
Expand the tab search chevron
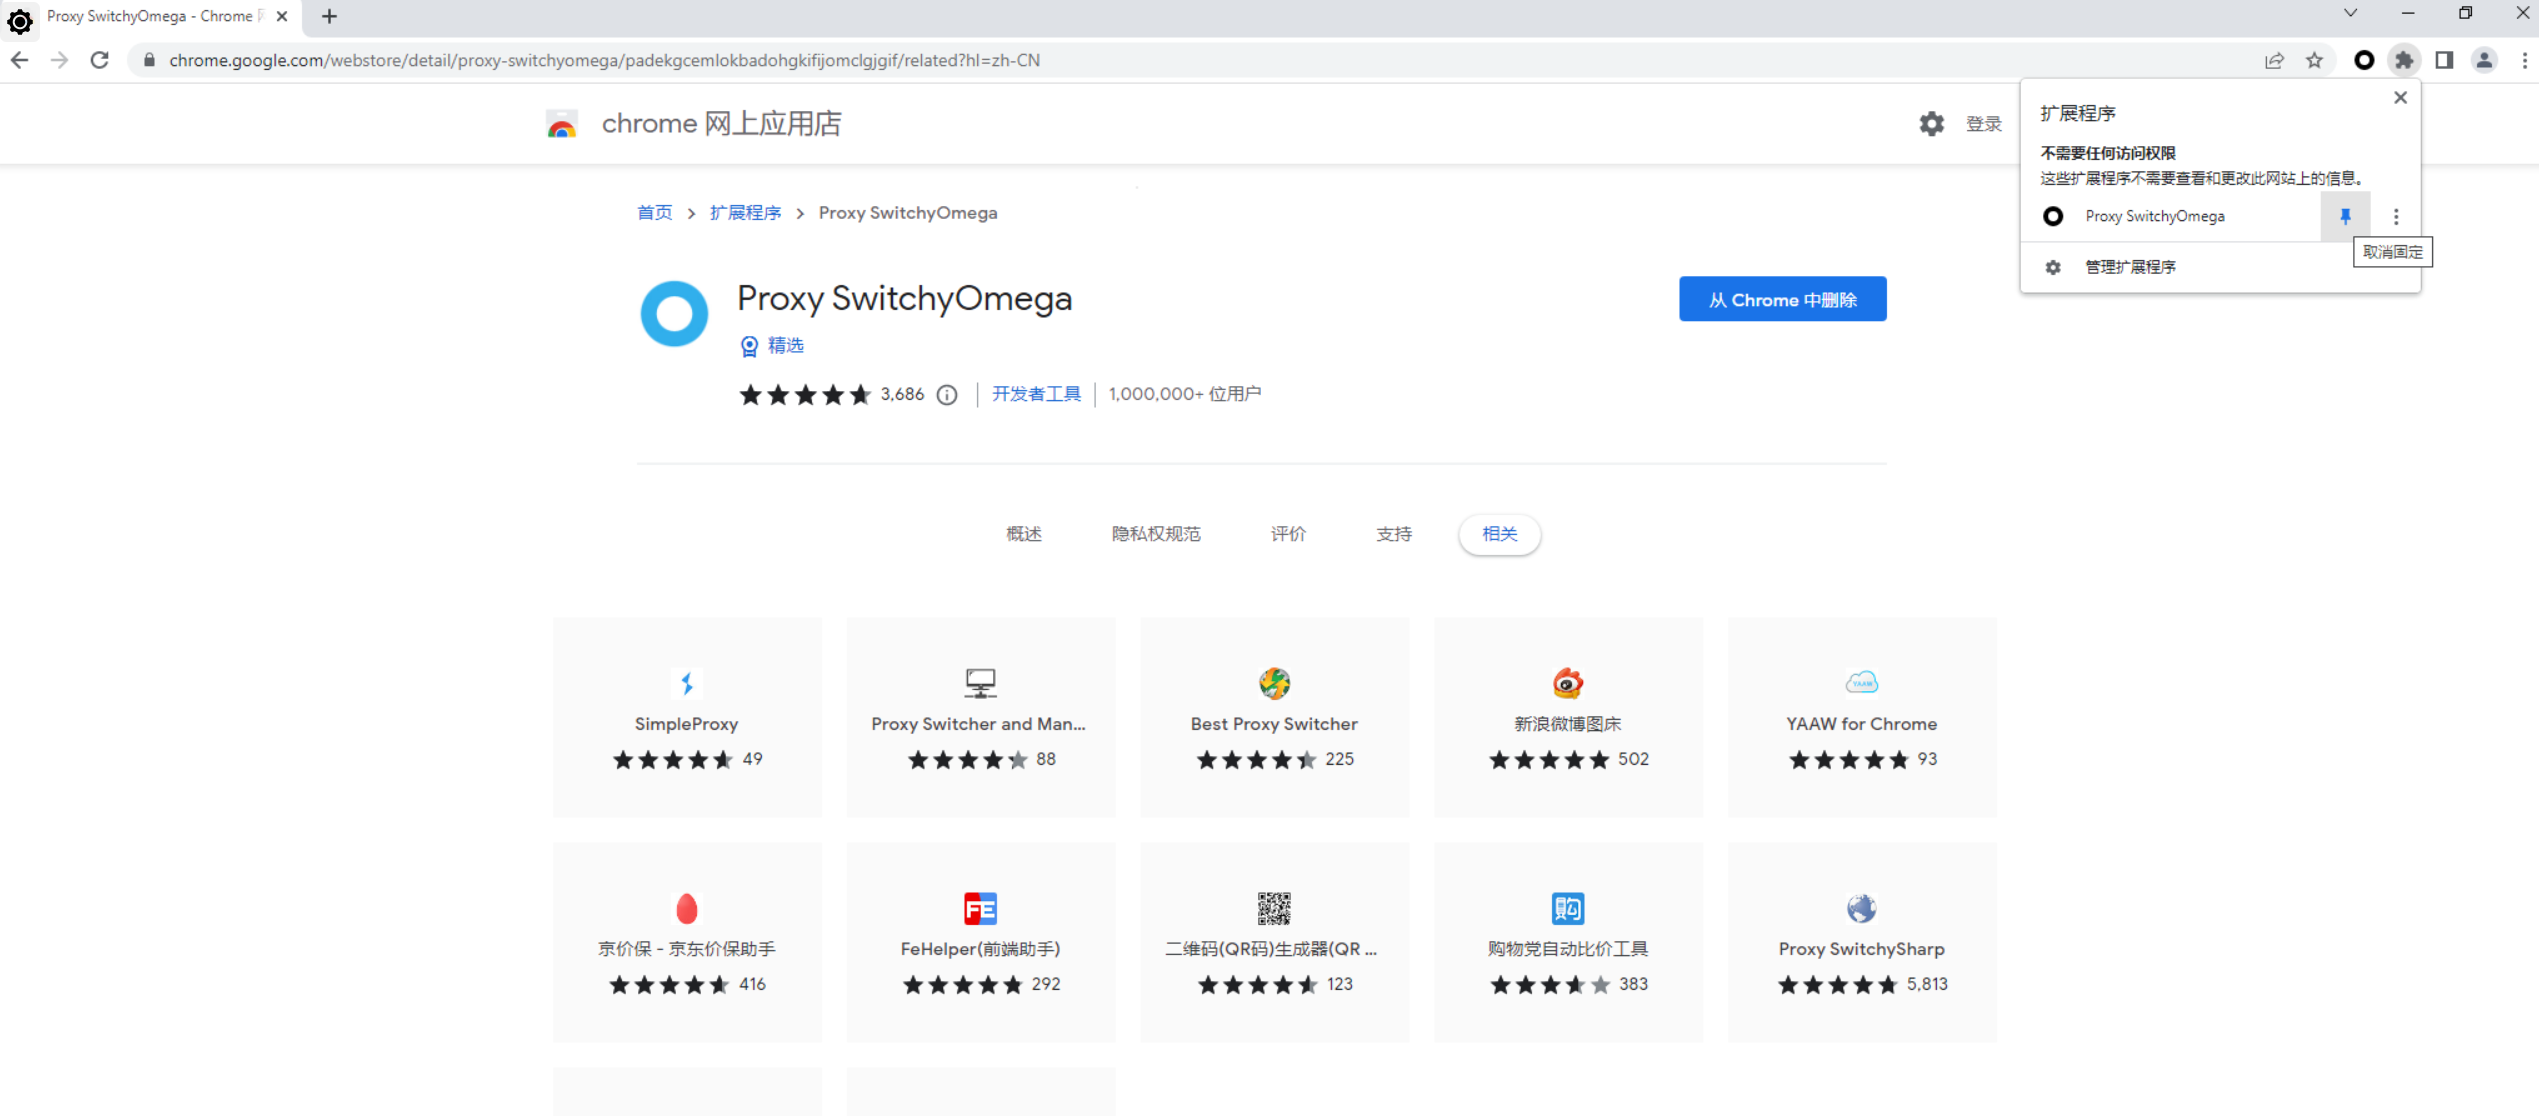coord(2350,13)
